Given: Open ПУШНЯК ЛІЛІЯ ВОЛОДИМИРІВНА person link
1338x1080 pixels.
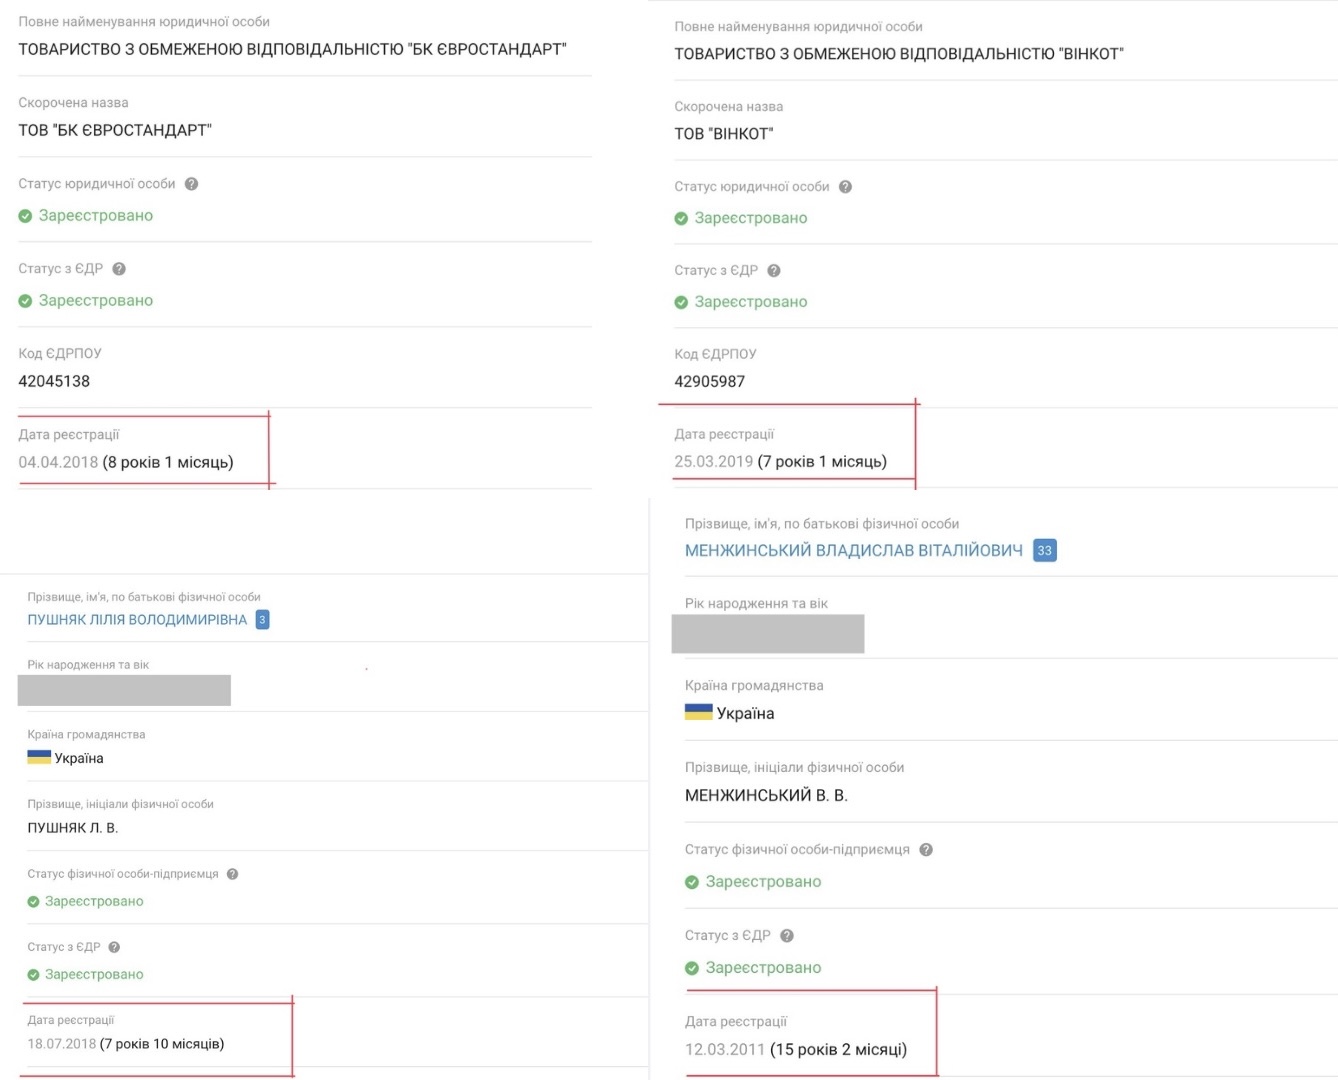Looking at the screenshot, I should 137,620.
